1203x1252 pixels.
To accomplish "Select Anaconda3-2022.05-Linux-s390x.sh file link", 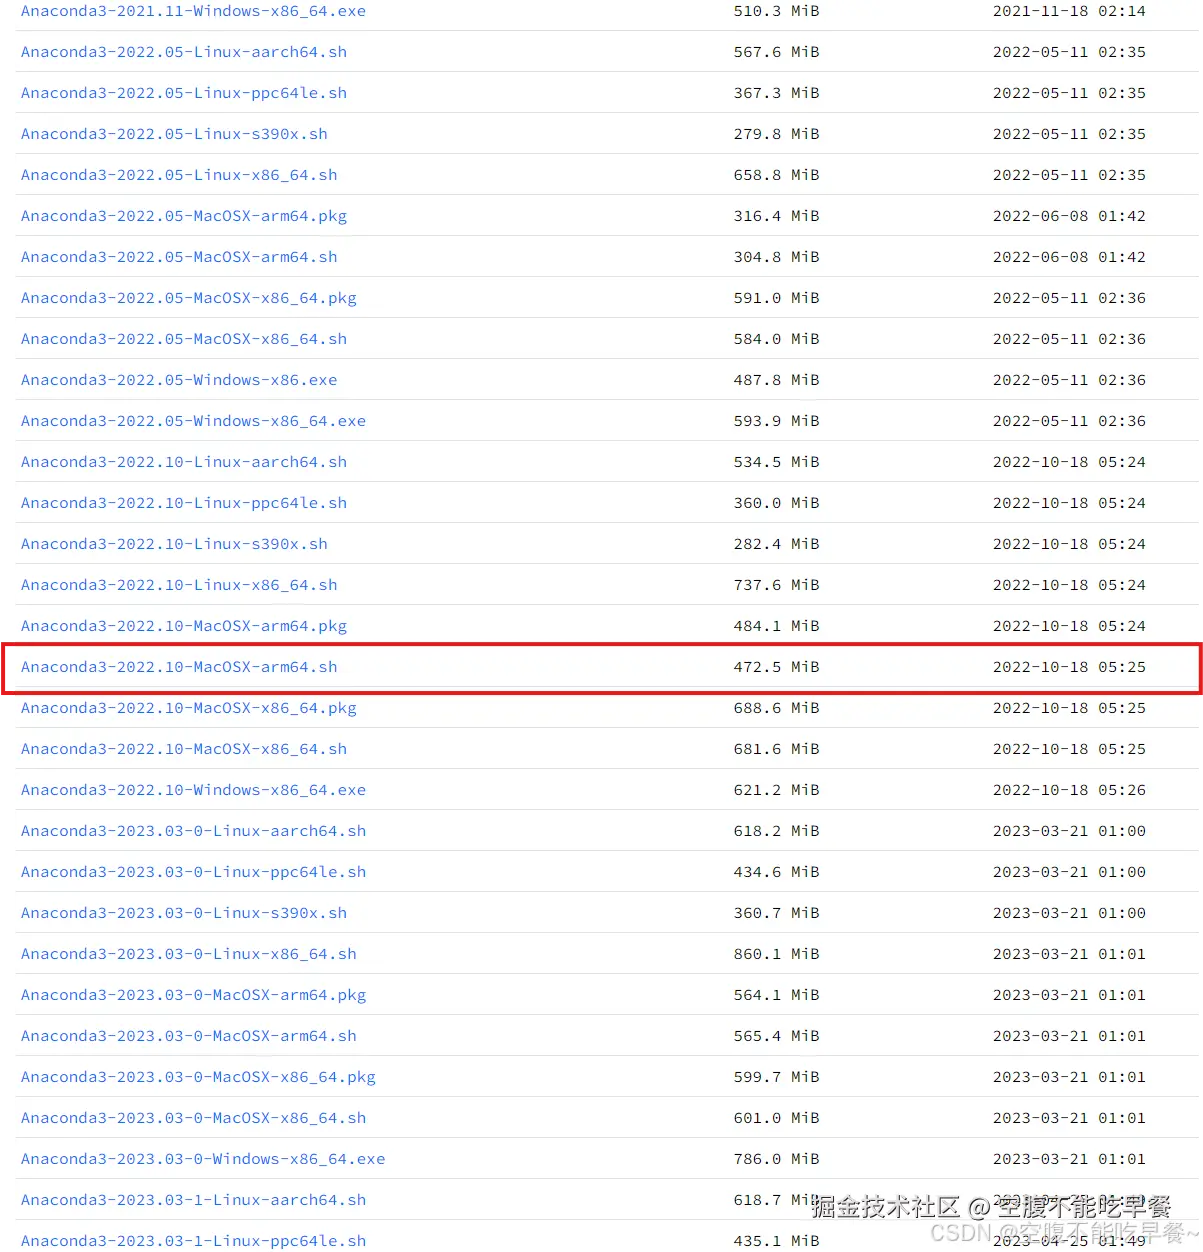I will pyautogui.click(x=174, y=134).
